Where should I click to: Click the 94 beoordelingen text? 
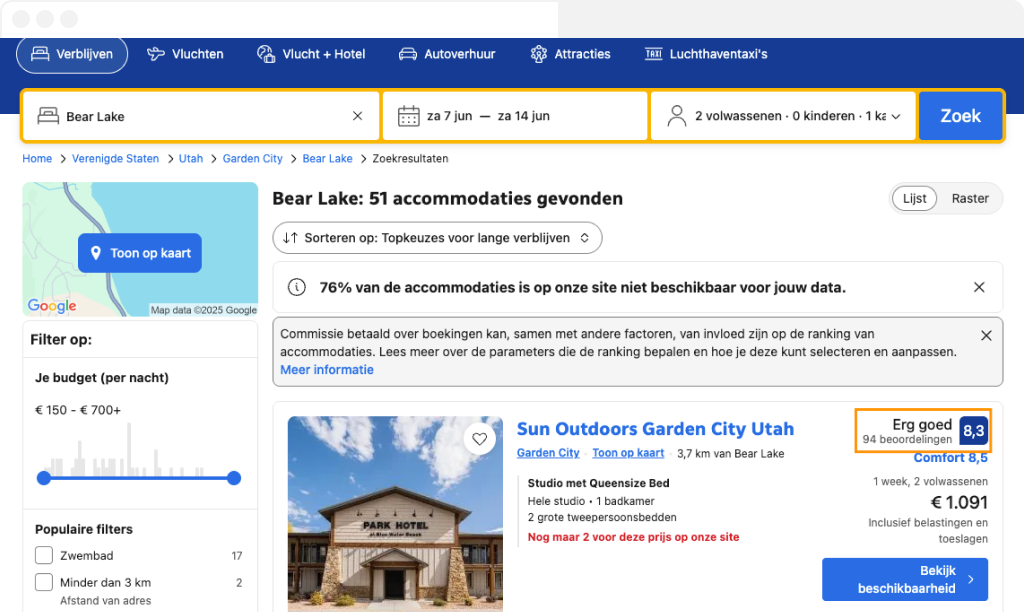click(x=907, y=440)
